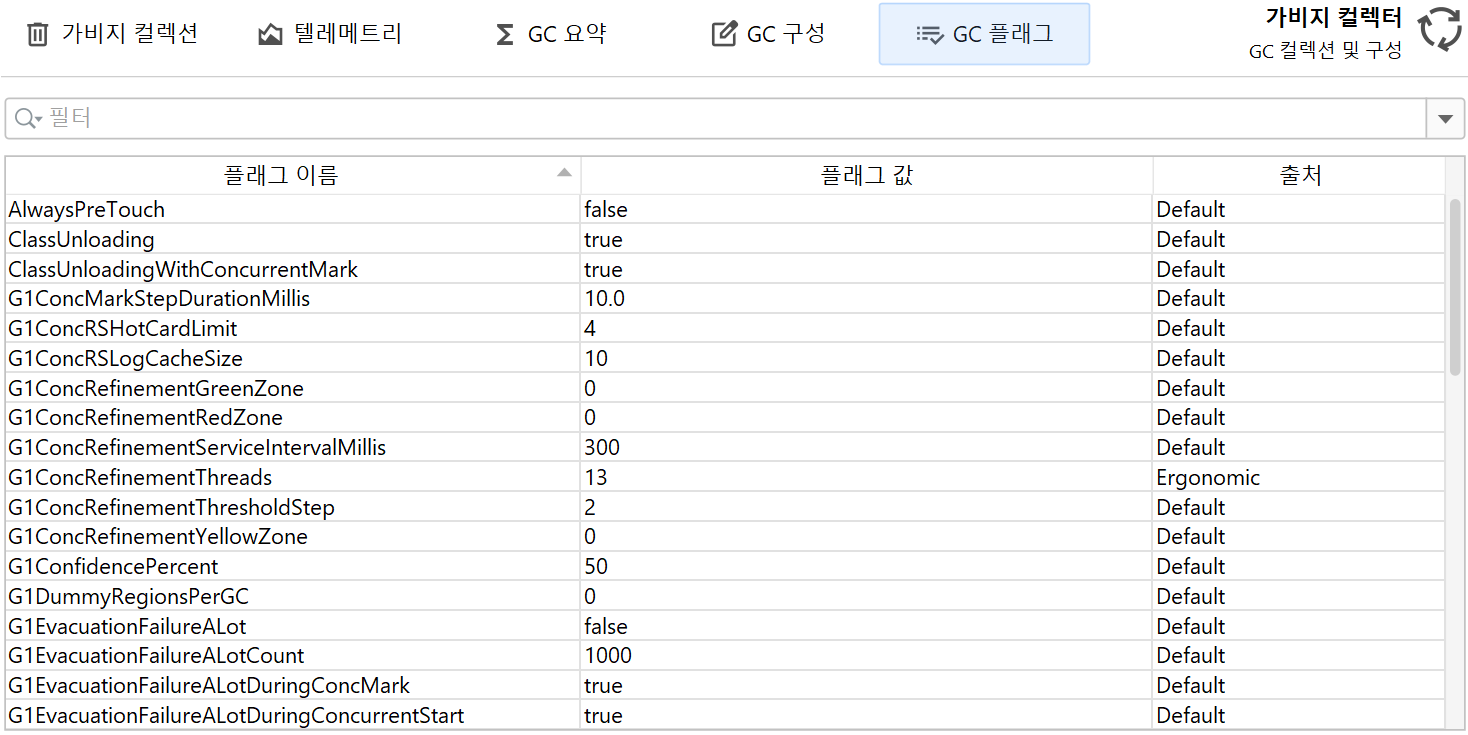Click the telemetry chart icon
This screenshot has height=735, width=1468.
(x=270, y=35)
